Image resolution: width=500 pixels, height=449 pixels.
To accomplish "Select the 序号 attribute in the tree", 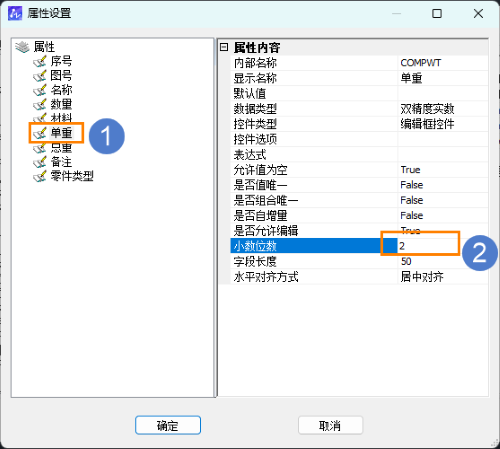I will [x=61, y=61].
